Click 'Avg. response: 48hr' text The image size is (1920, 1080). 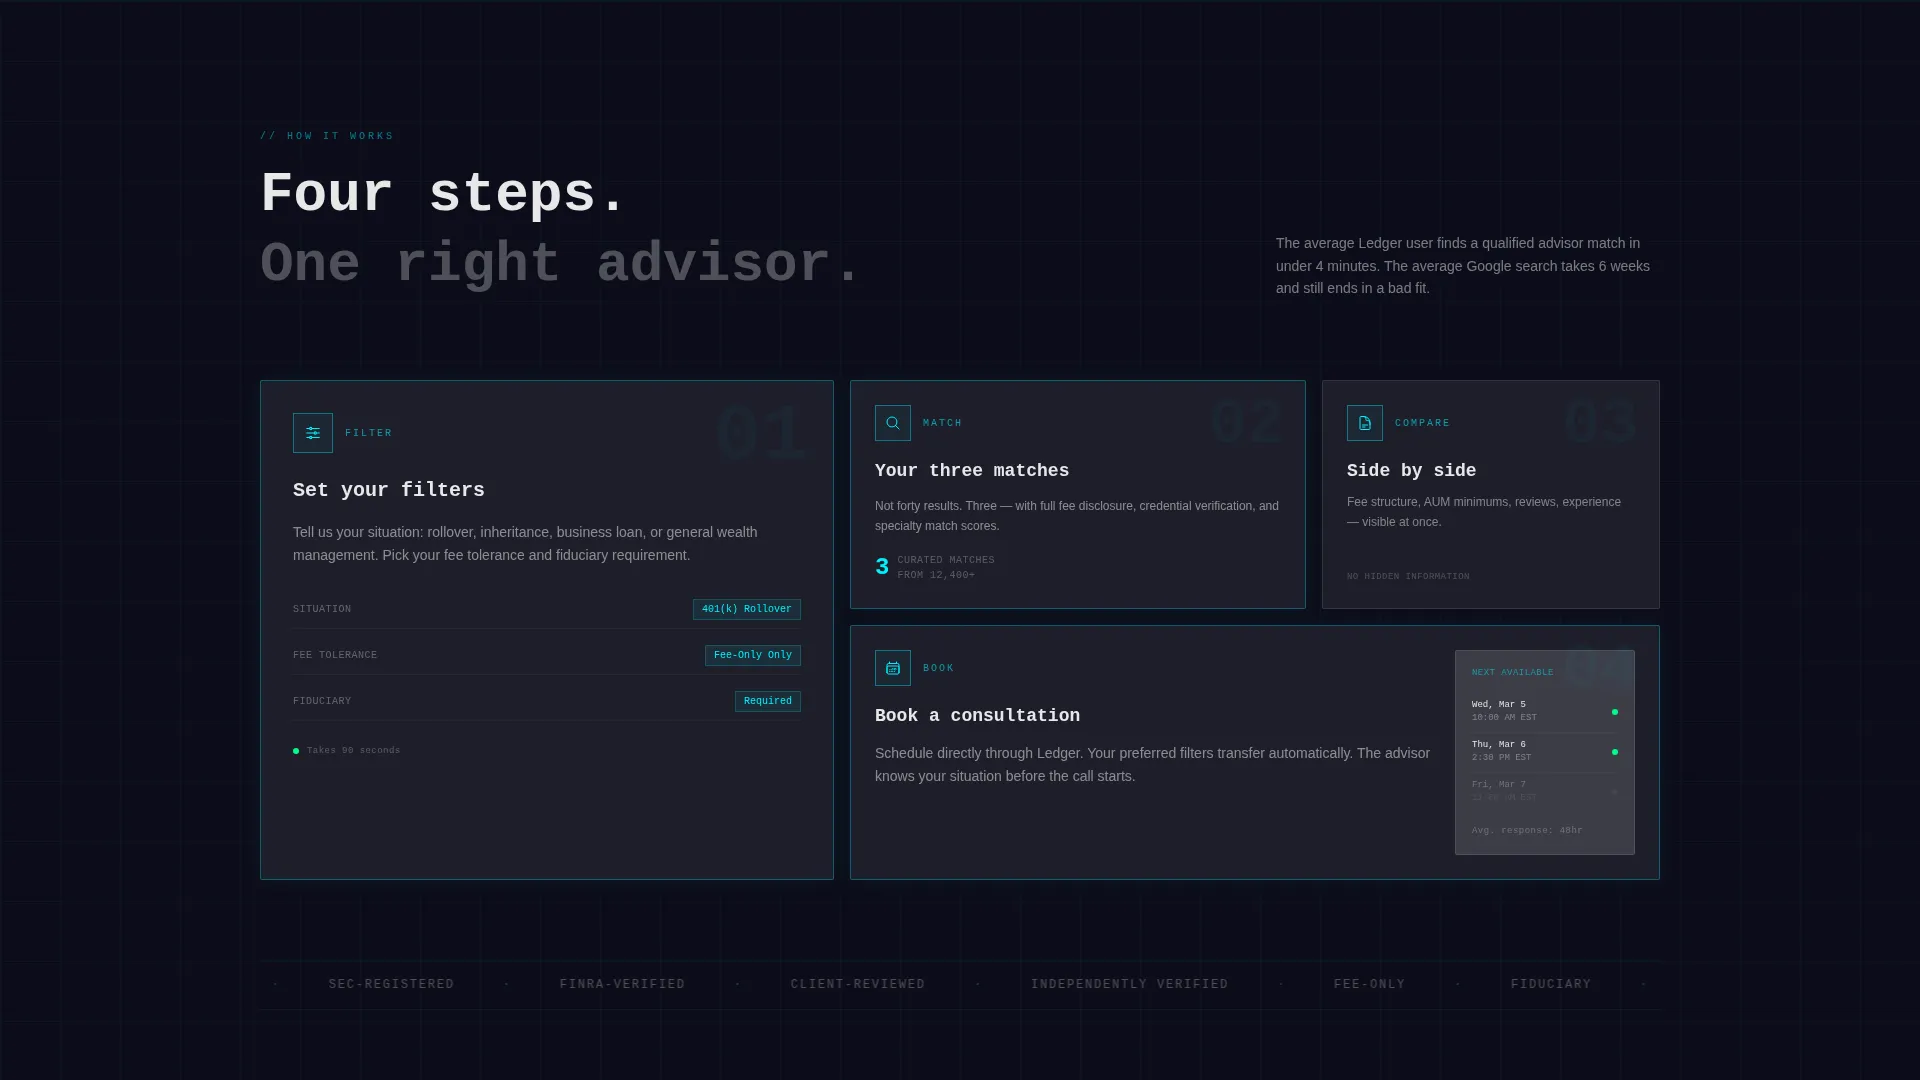tap(1527, 830)
